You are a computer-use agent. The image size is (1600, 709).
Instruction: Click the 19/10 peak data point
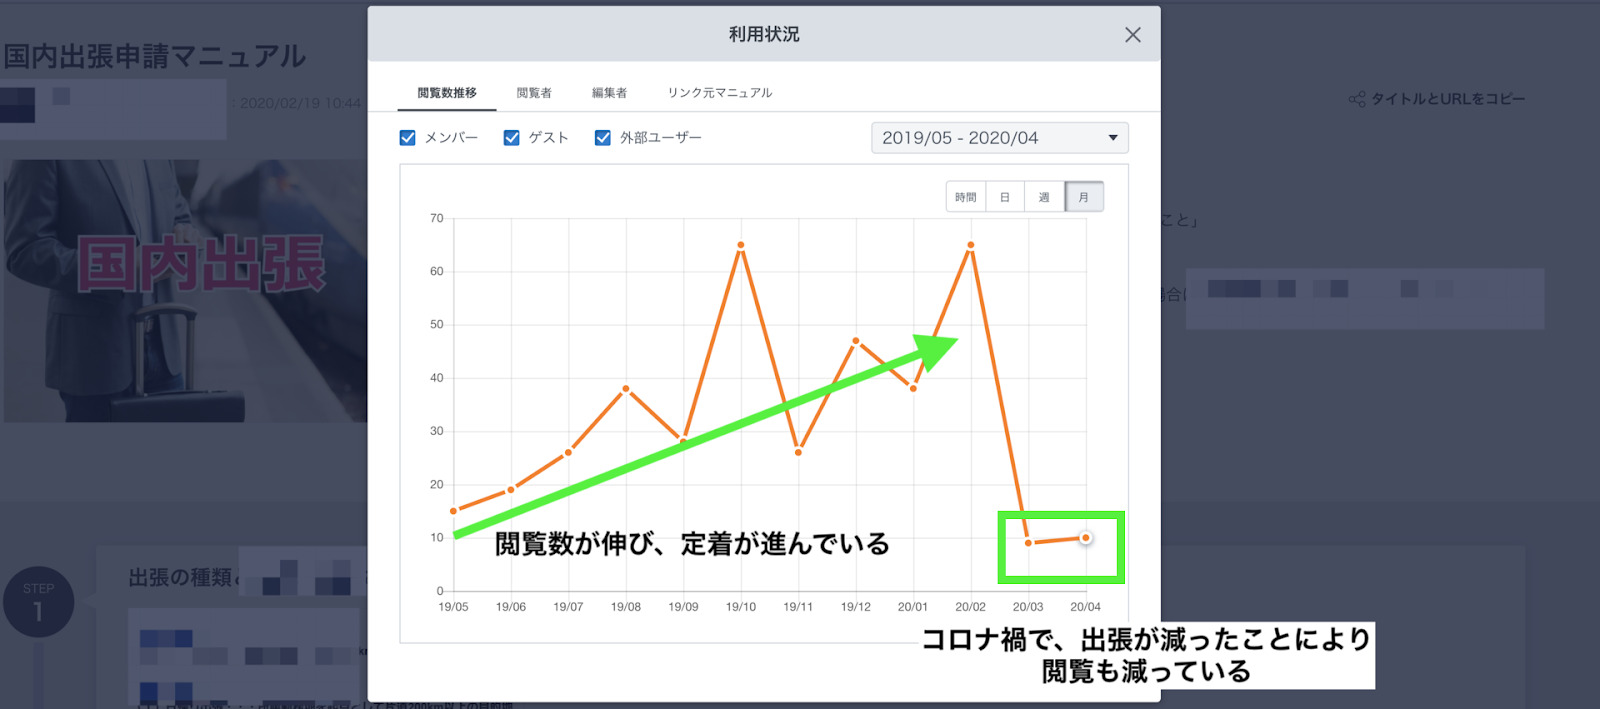(741, 245)
